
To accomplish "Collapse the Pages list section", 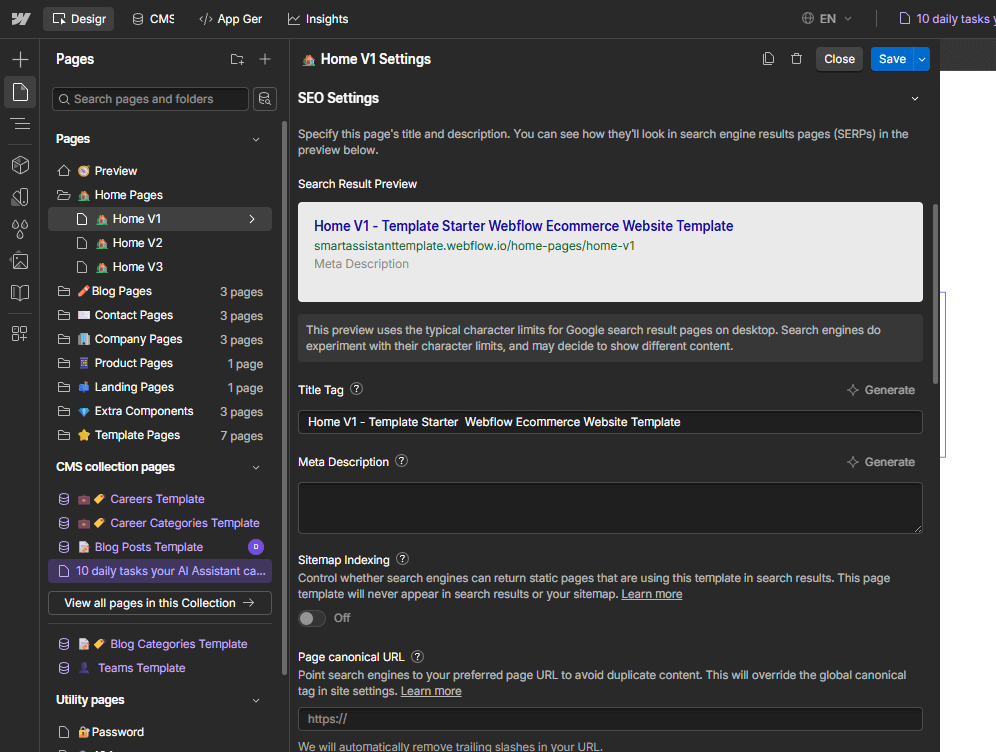I will coord(256,140).
